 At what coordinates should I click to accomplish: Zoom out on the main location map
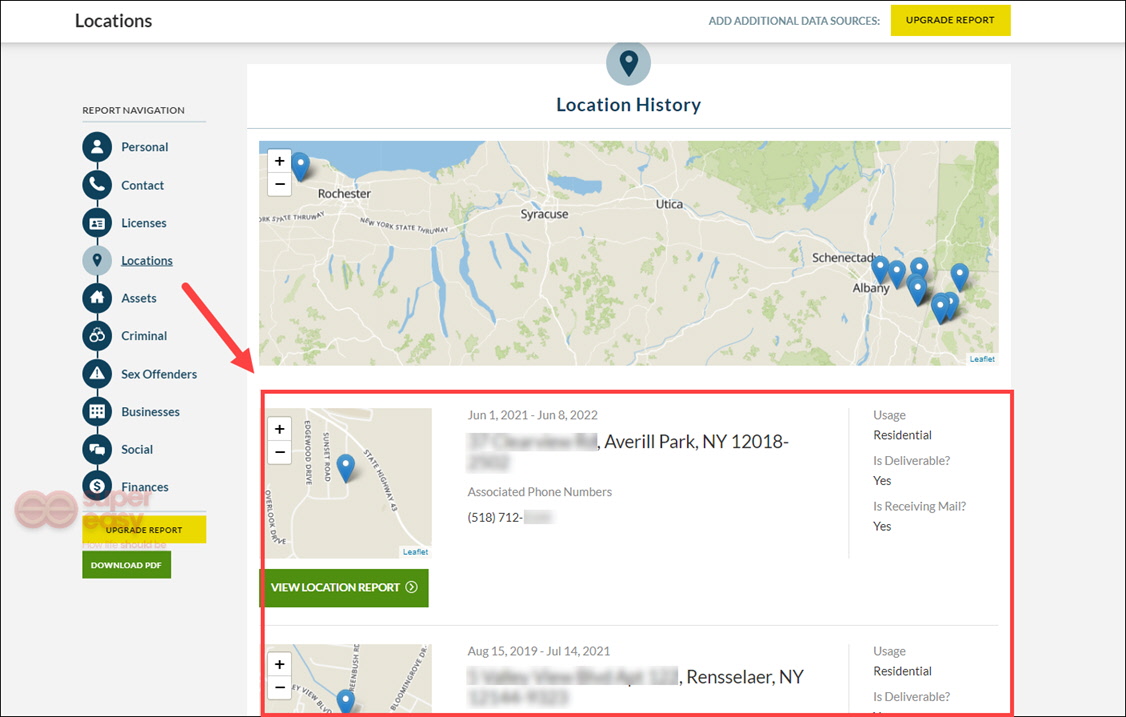(279, 184)
